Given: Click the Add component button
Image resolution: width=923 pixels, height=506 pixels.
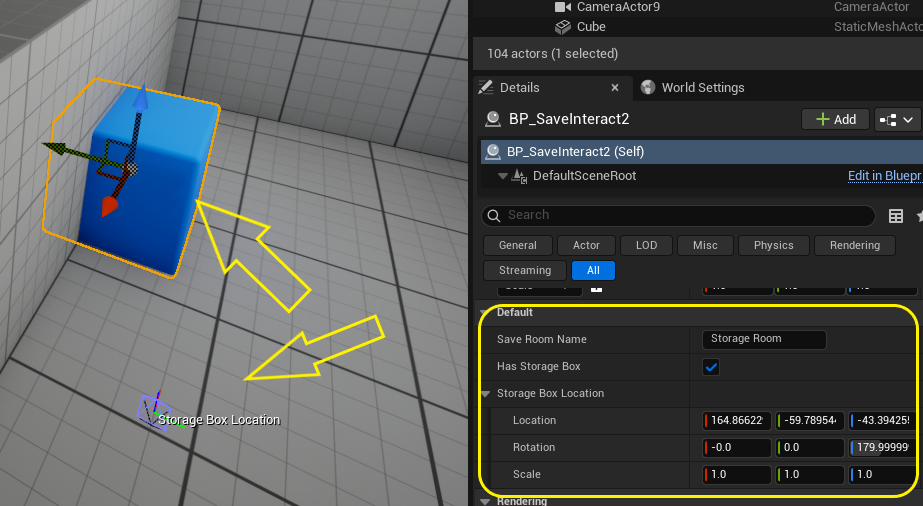Looking at the screenshot, I should pyautogui.click(x=836, y=119).
